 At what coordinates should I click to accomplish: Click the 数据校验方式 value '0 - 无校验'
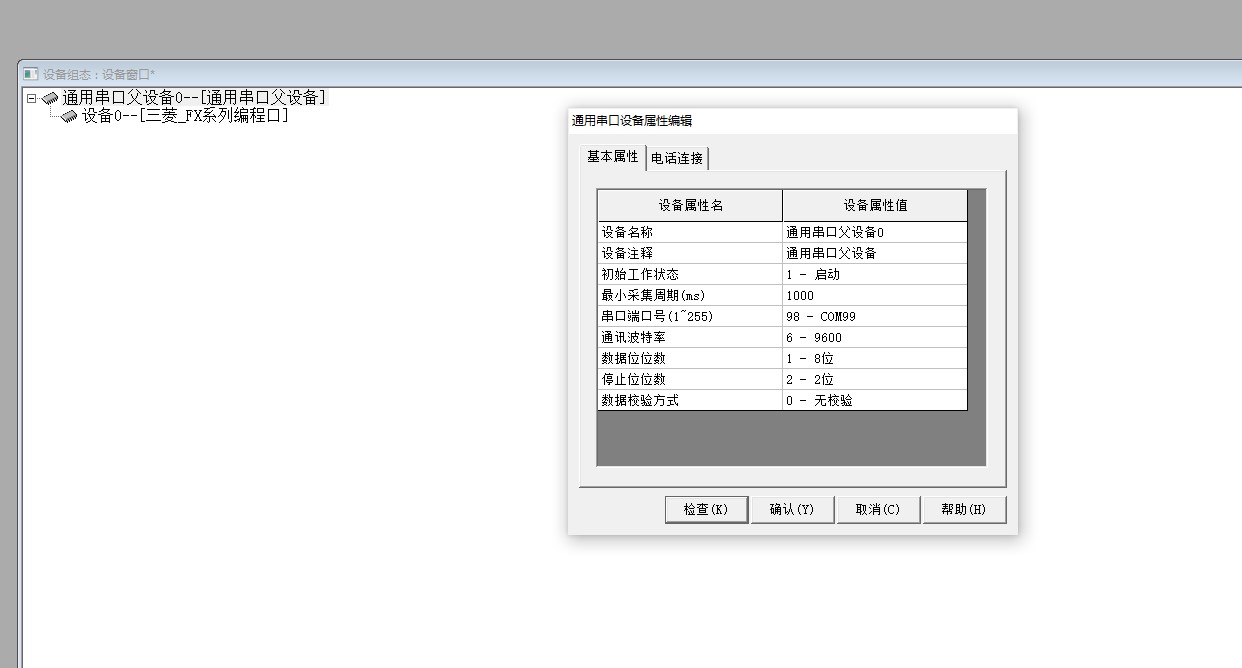874,400
